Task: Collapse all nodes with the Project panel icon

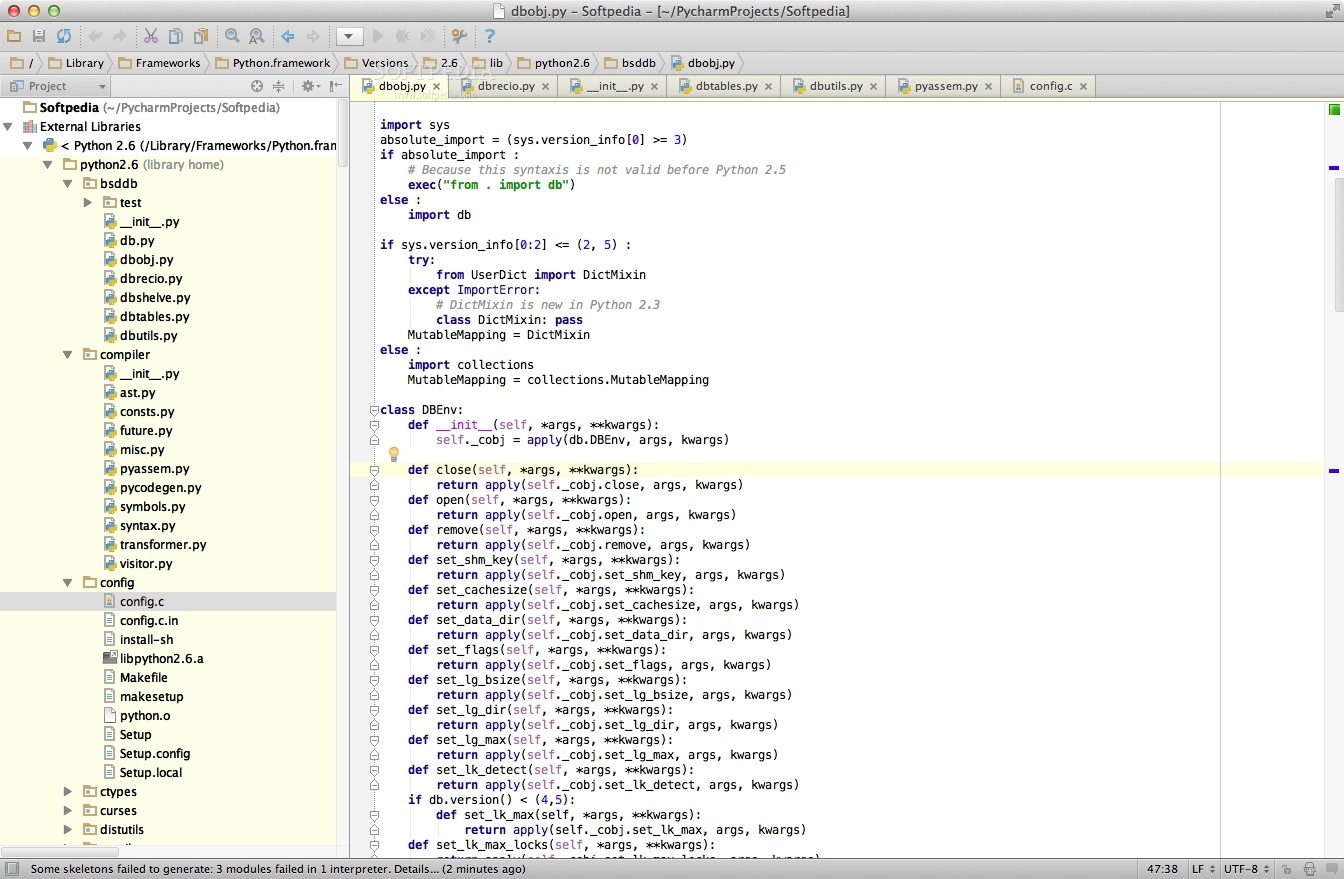Action: coord(279,86)
